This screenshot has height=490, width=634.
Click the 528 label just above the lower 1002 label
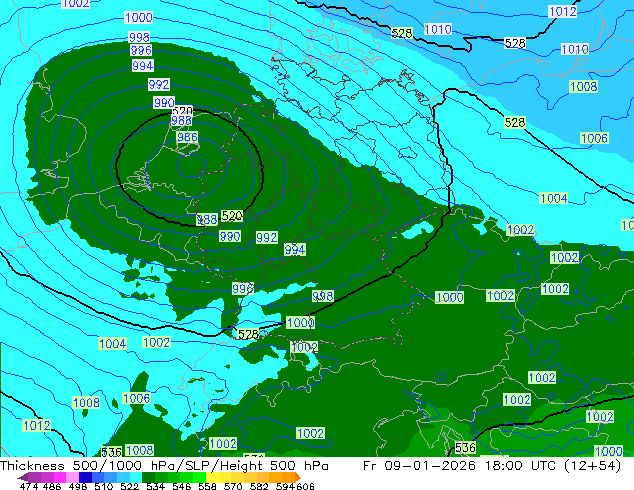pyautogui.click(x=248, y=334)
